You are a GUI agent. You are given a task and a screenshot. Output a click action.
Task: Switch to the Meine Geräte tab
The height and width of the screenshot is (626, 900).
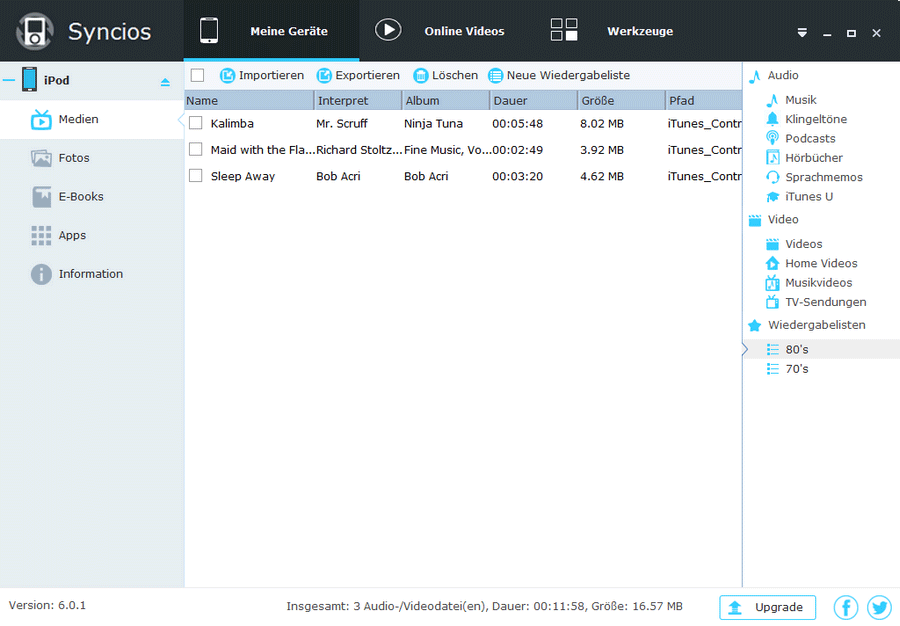[x=271, y=30]
